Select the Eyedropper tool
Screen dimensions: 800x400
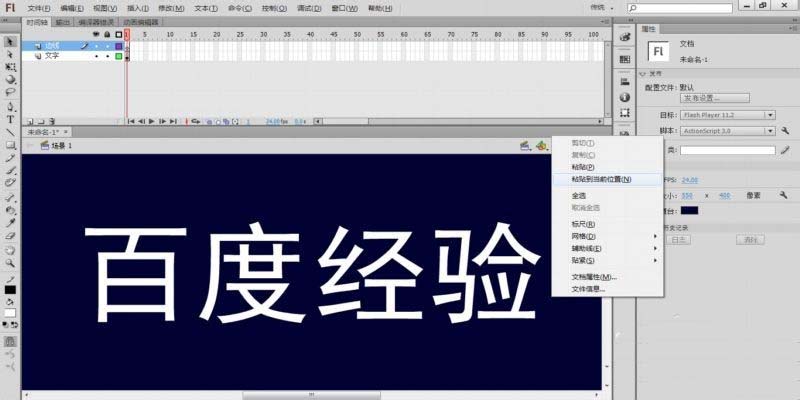(10, 223)
